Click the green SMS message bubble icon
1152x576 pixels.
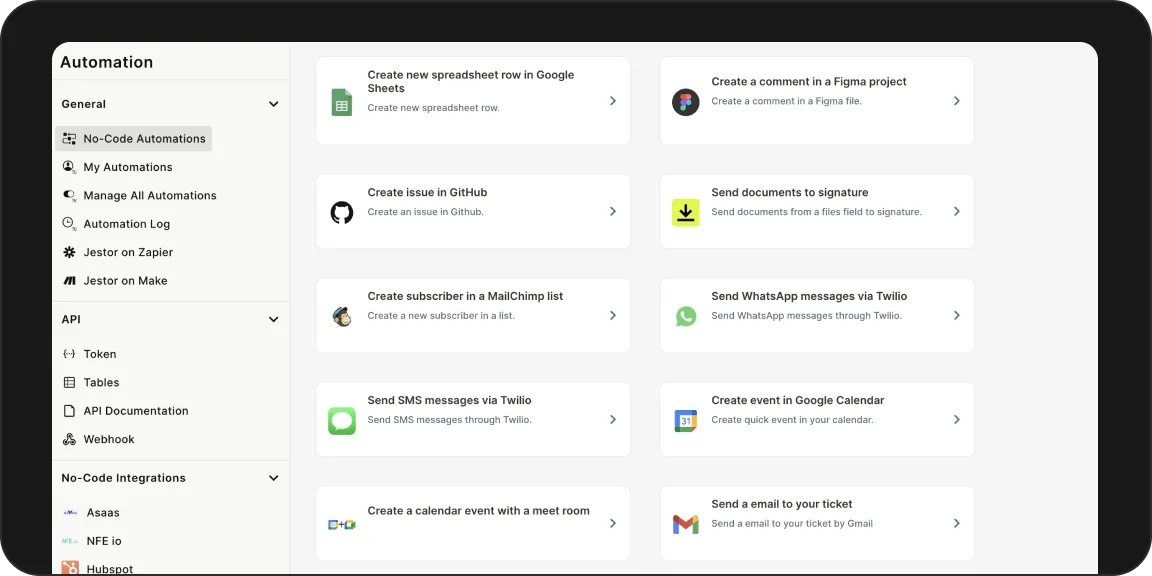coord(342,421)
